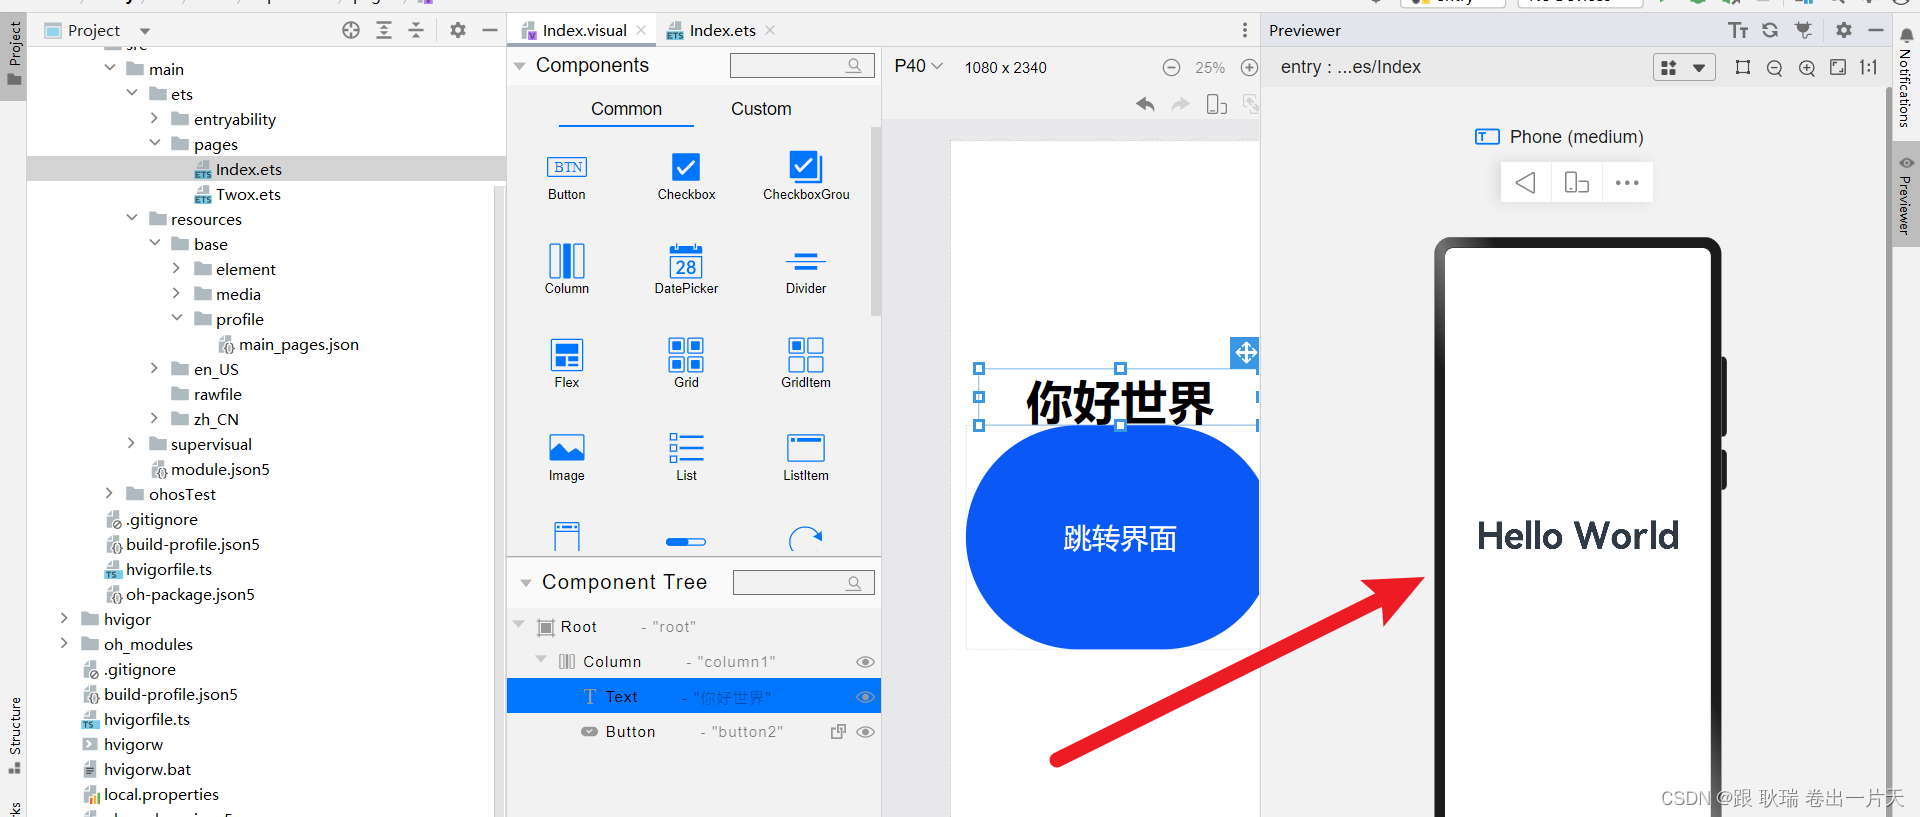Select Twox.ets file in tree

(x=248, y=194)
